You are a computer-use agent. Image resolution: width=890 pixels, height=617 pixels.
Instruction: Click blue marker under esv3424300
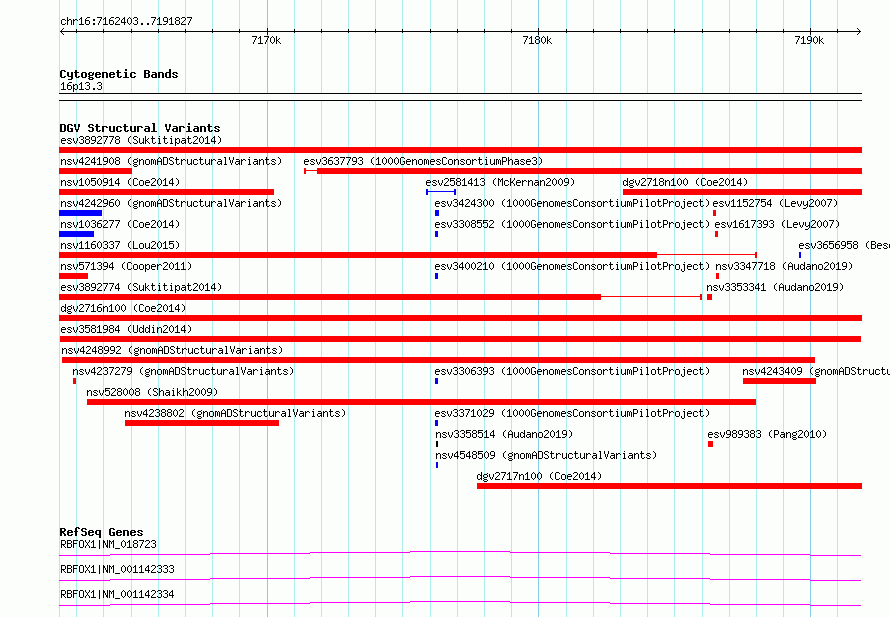[437, 213]
